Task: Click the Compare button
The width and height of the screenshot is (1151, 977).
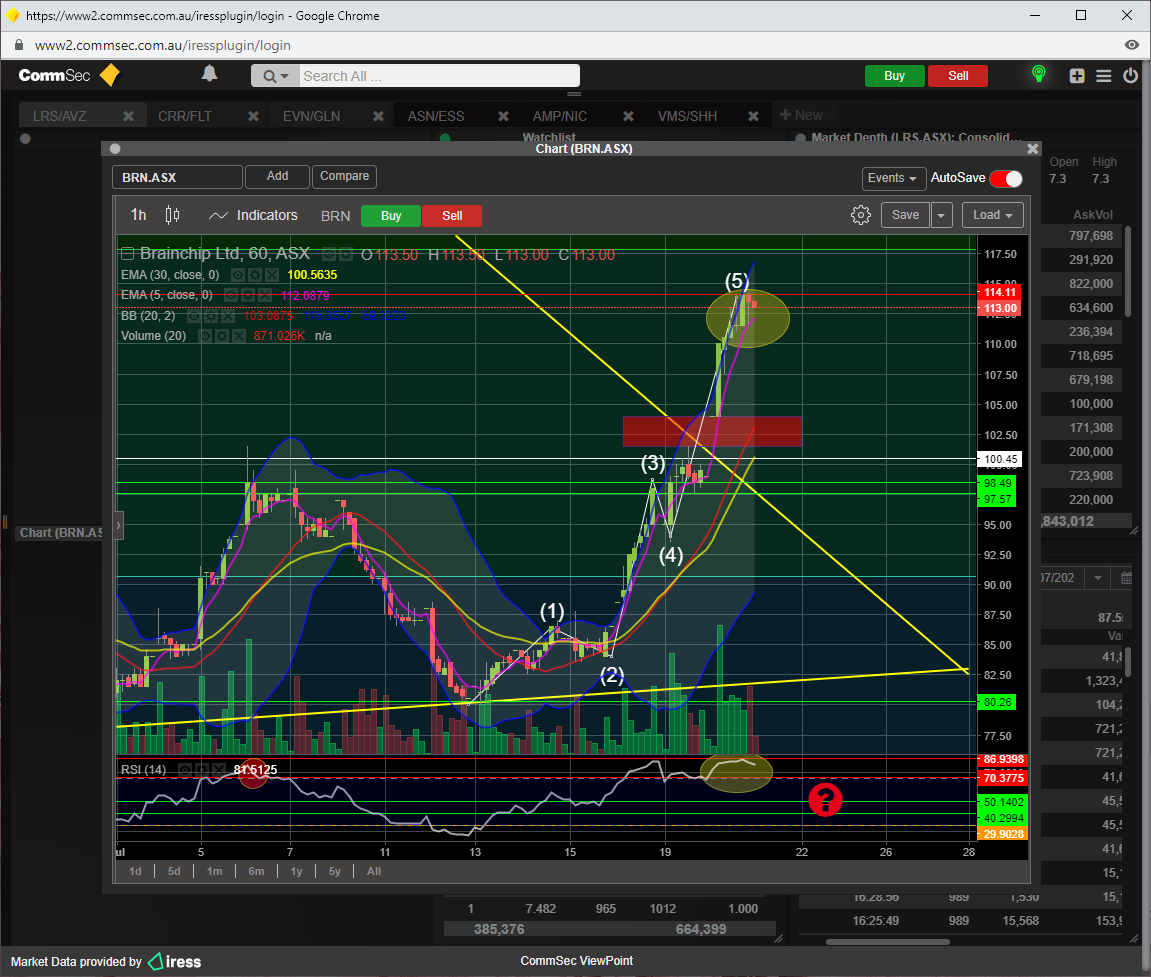Action: click(344, 176)
